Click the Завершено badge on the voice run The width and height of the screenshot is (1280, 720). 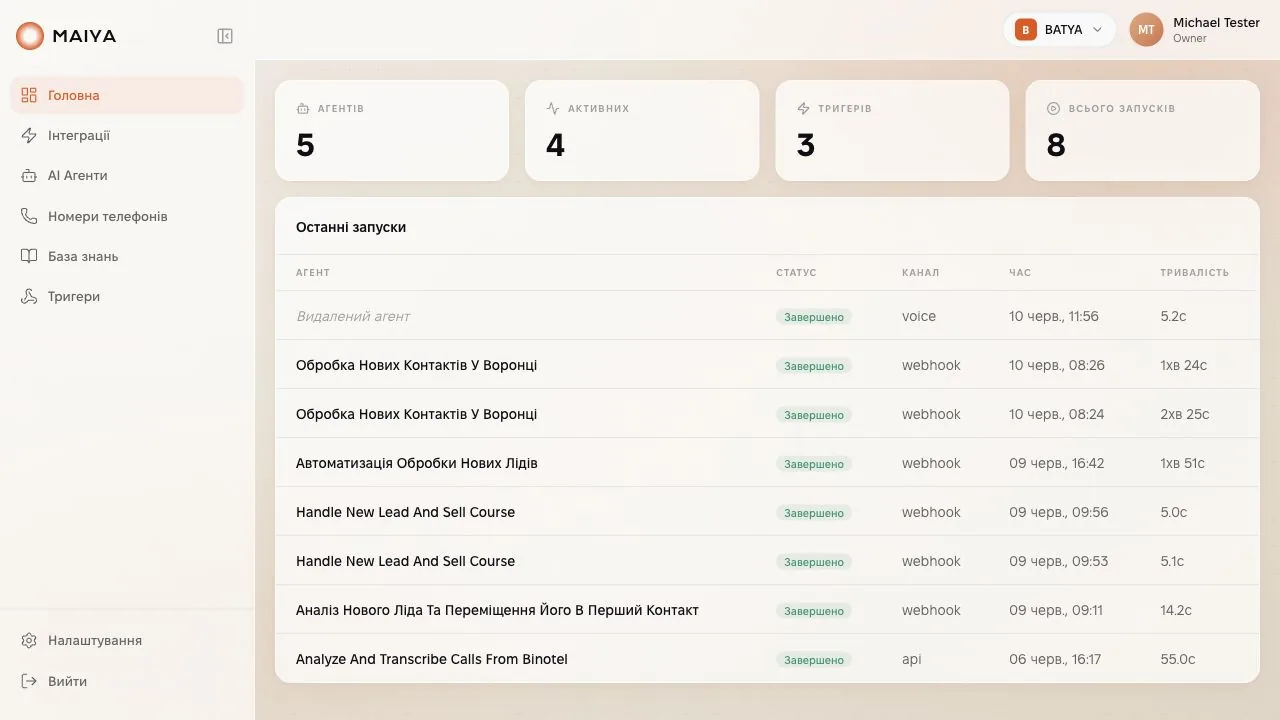(x=814, y=317)
